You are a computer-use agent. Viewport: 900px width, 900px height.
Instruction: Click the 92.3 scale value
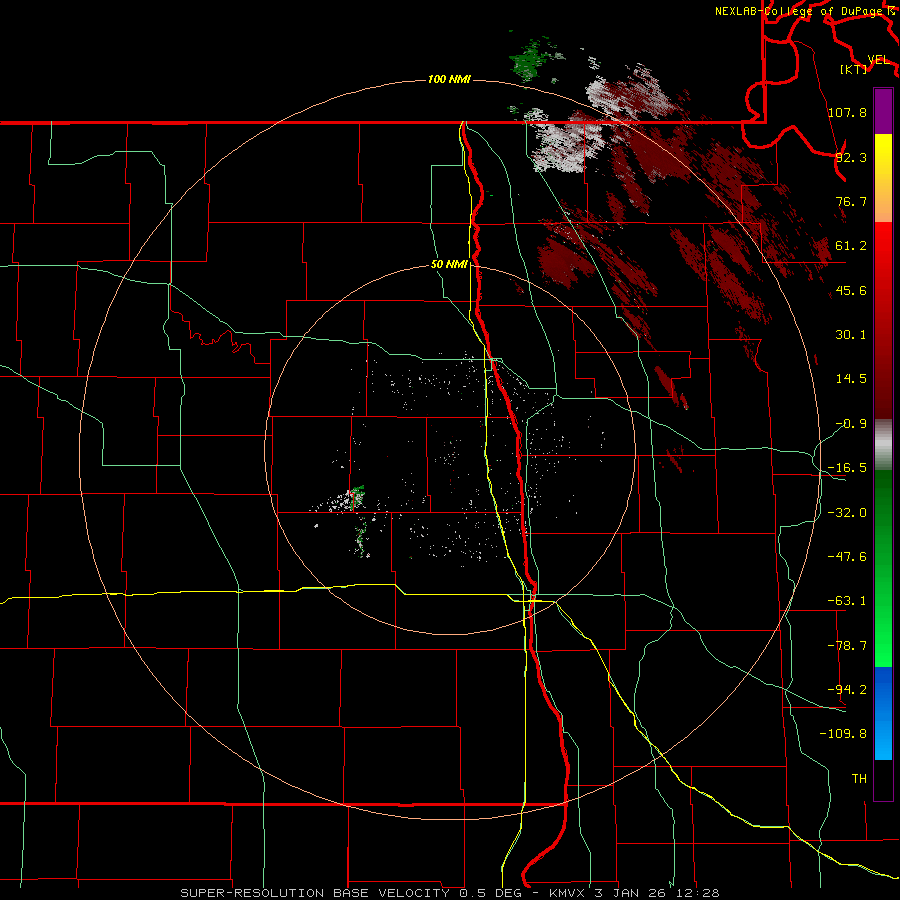click(851, 157)
